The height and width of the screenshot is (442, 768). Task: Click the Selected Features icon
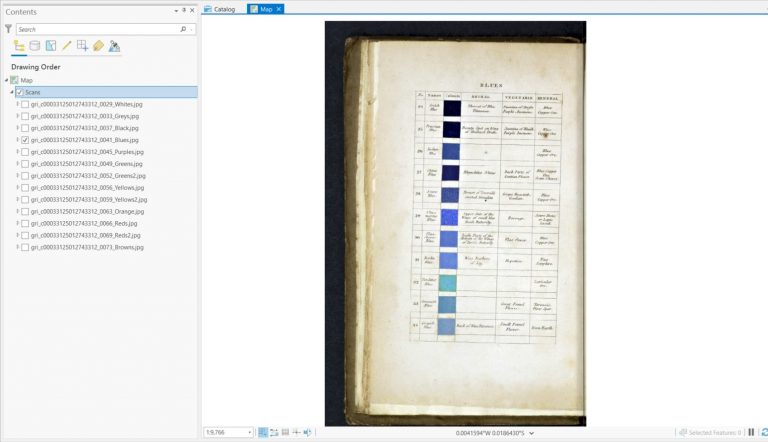point(683,432)
